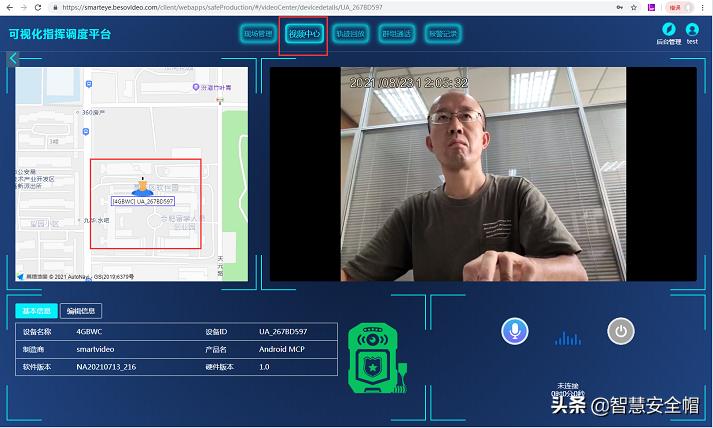Toggle the blue microphone talk button
Screen dimensions: 713x428
[515, 332]
